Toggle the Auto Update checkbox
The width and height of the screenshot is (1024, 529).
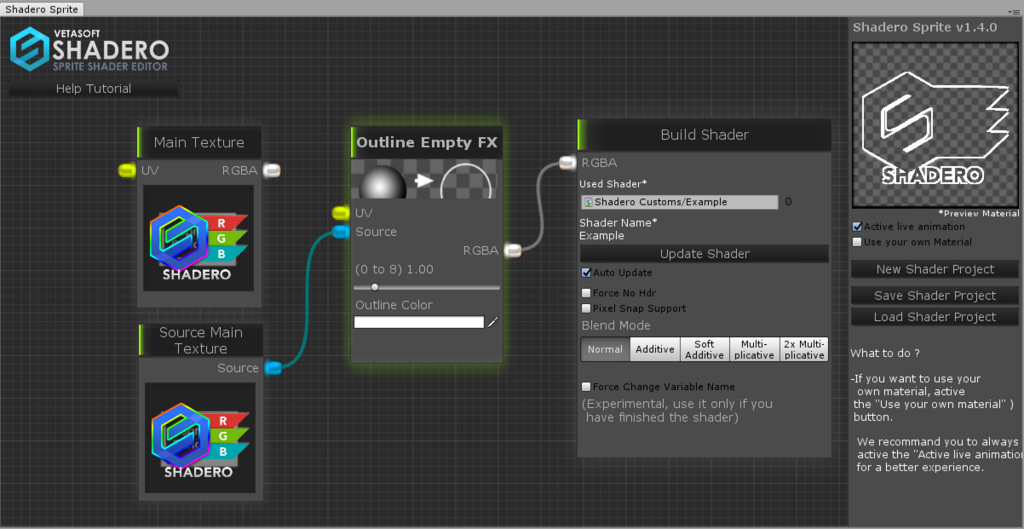[x=586, y=272]
